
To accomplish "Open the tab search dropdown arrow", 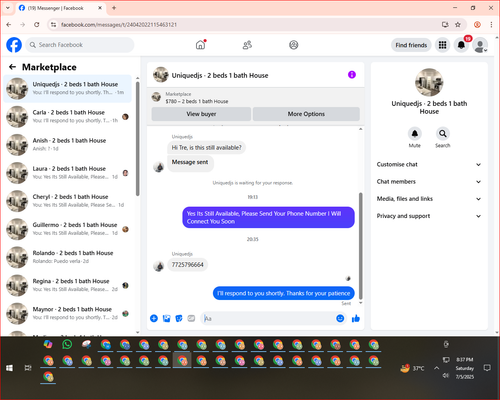I will 8,8.
